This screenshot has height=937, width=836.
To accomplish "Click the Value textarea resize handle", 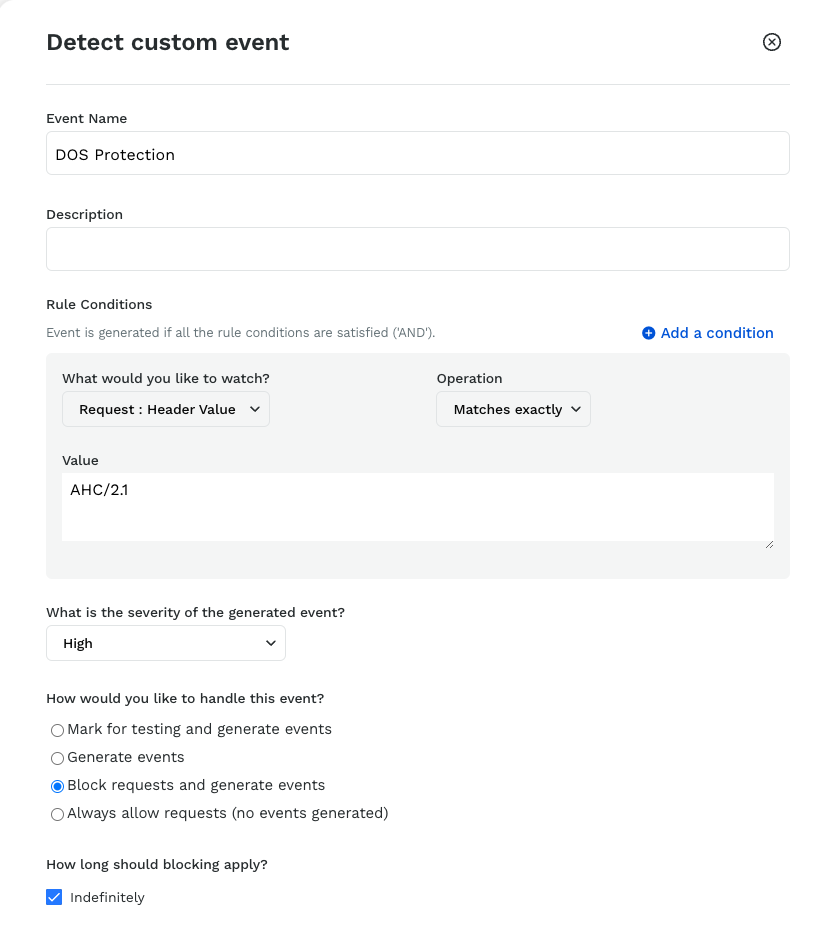I will (x=769, y=544).
